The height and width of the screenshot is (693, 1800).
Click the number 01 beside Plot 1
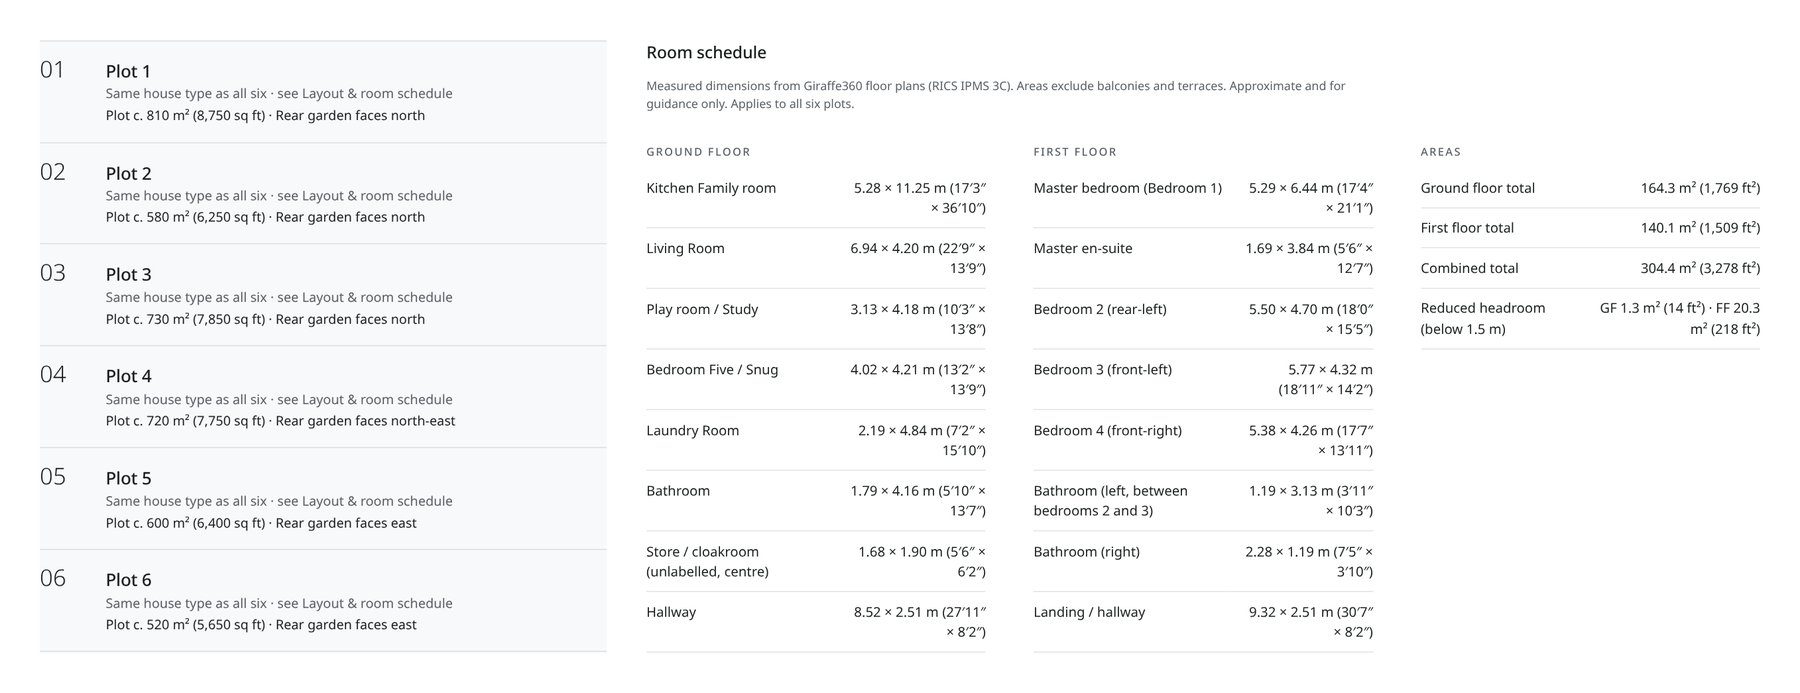click(52, 70)
